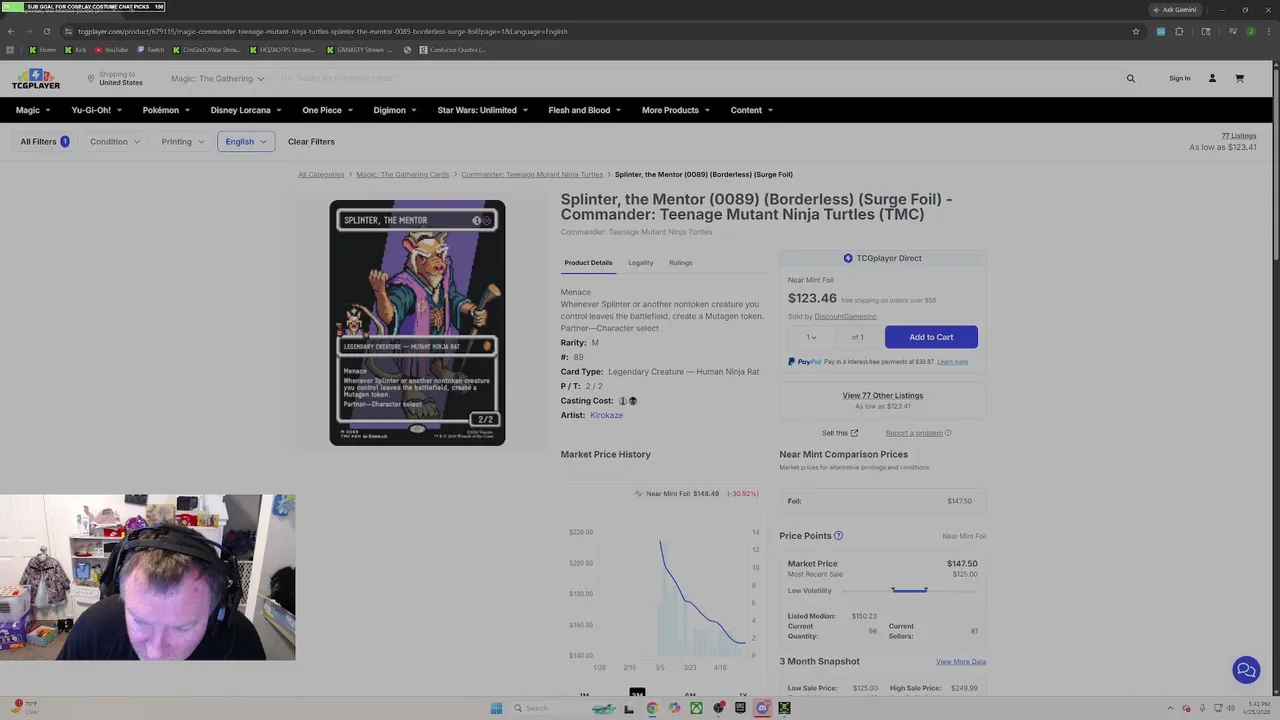The image size is (1280, 720).
Task: Open seller DiscountGamesInc link
Action: (845, 316)
